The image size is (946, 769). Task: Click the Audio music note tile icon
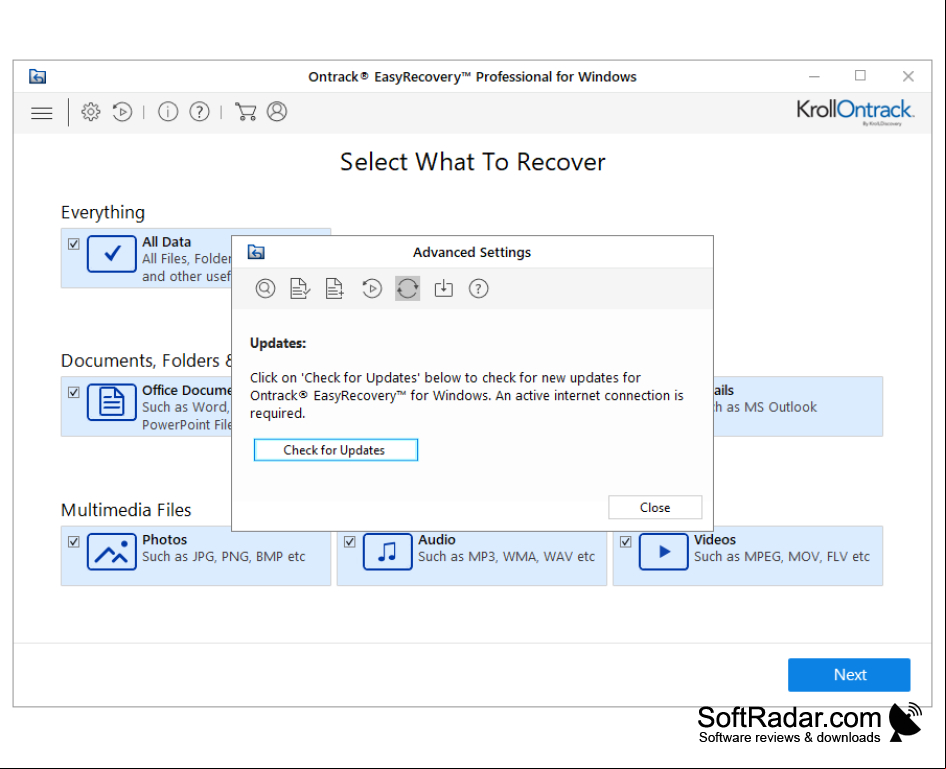pos(387,552)
